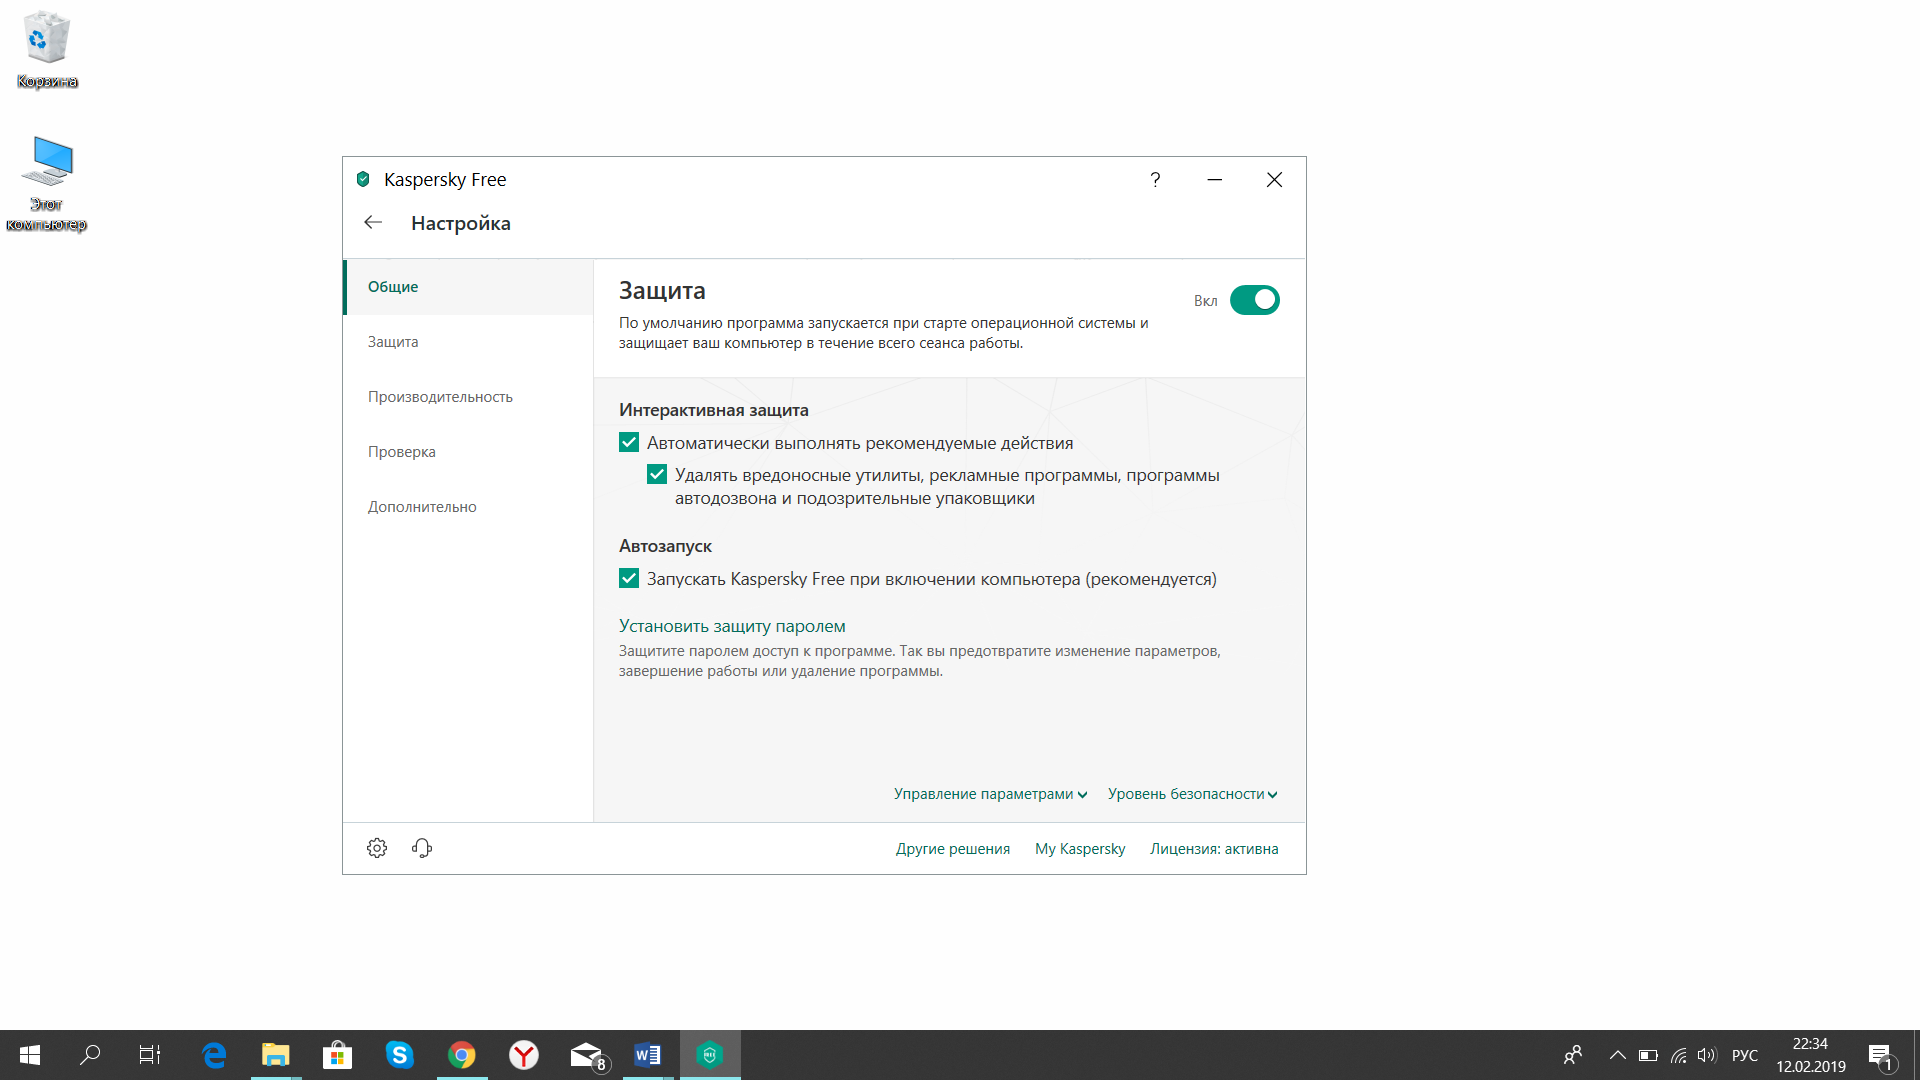Viewport: 1920px width, 1080px height.
Task: Open the Windows Start menu
Action: (30, 1055)
